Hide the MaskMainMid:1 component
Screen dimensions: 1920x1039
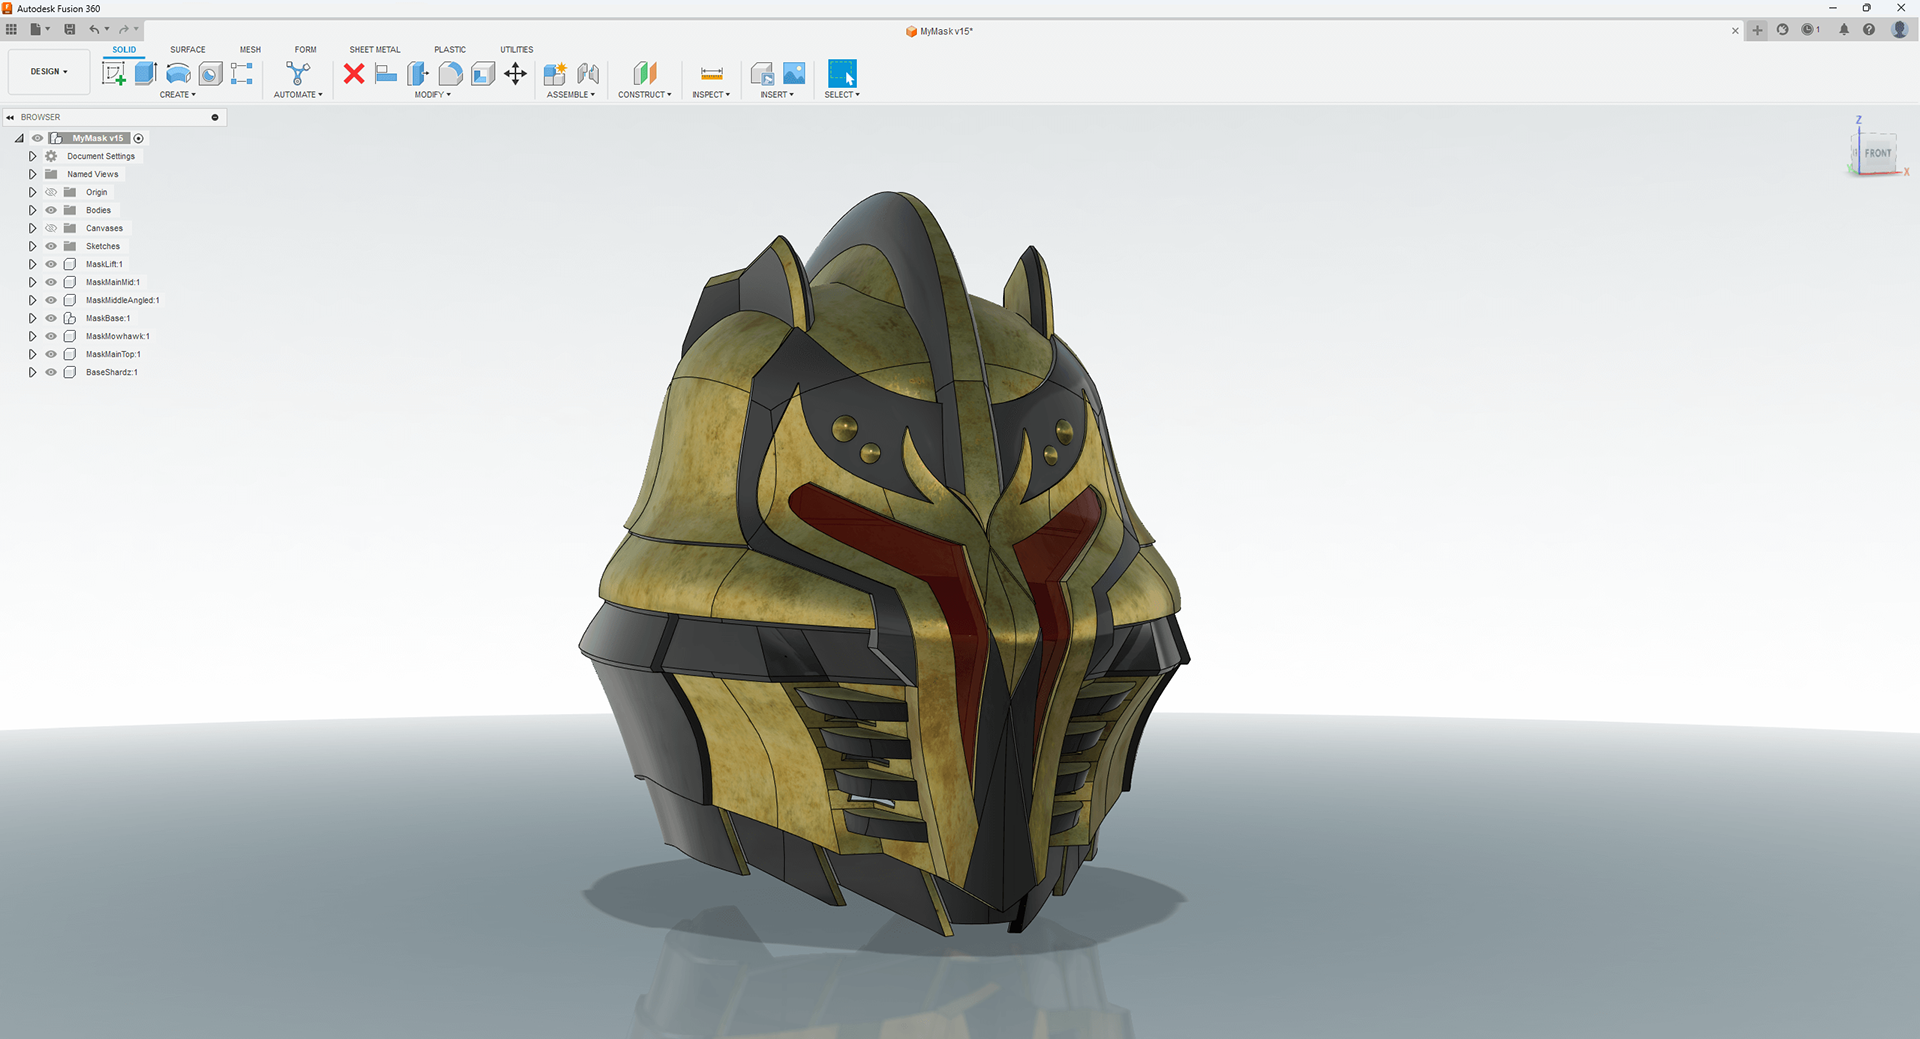51,282
